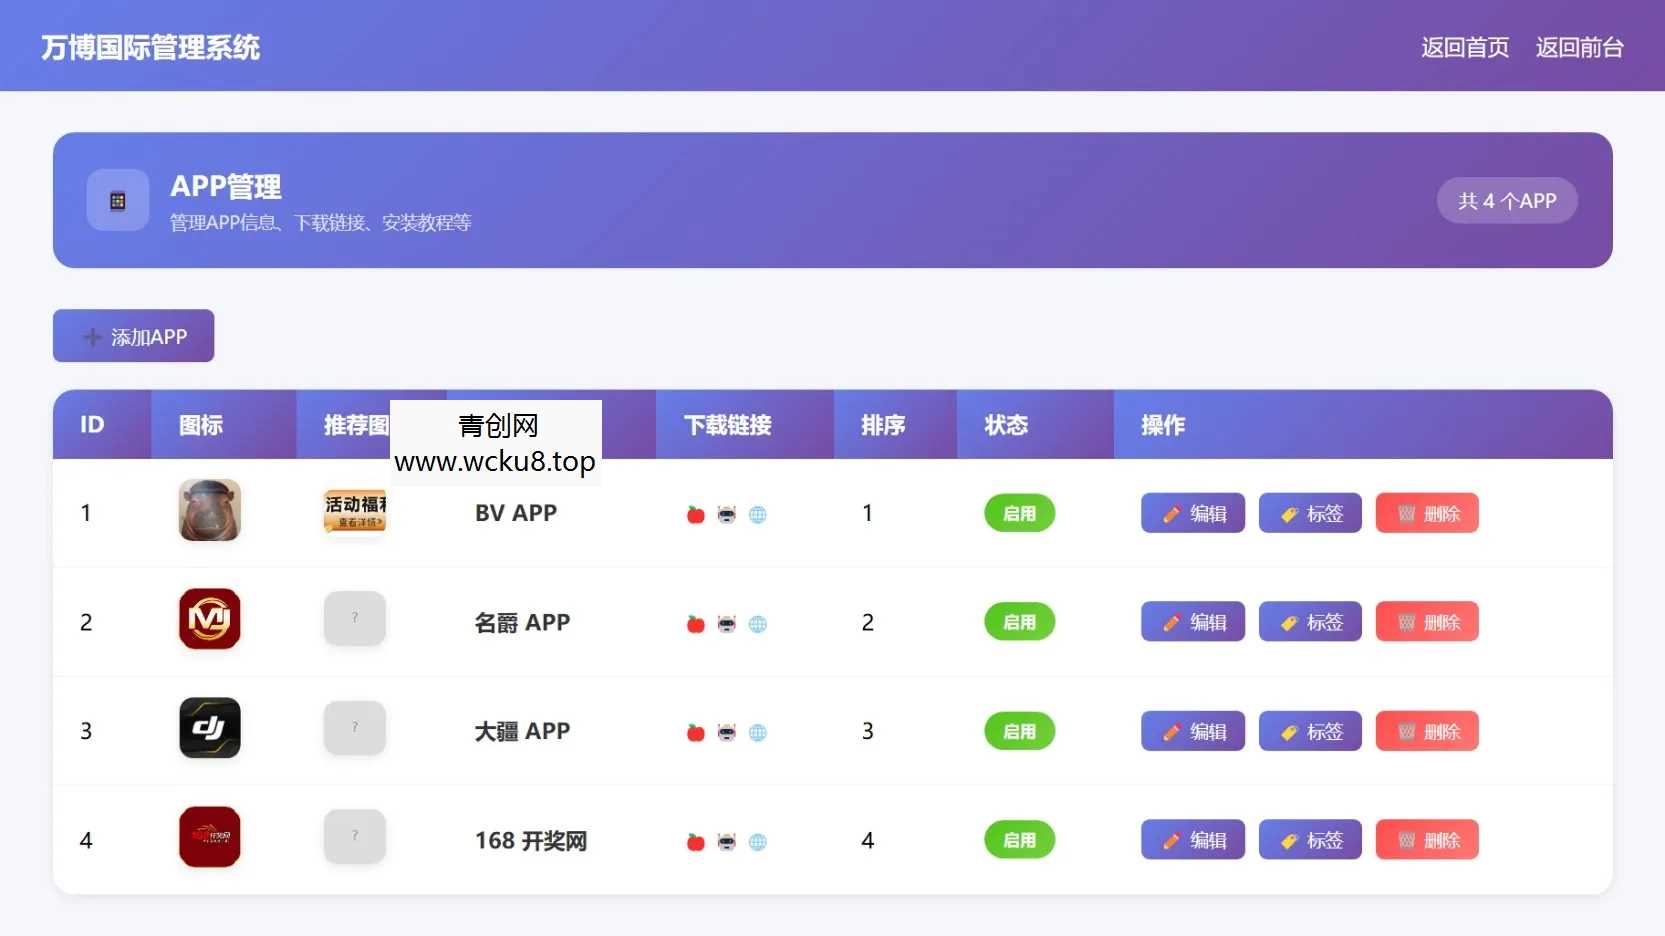Click the Apple download icon for BV APP
Image resolution: width=1665 pixels, height=936 pixels.
(694, 514)
